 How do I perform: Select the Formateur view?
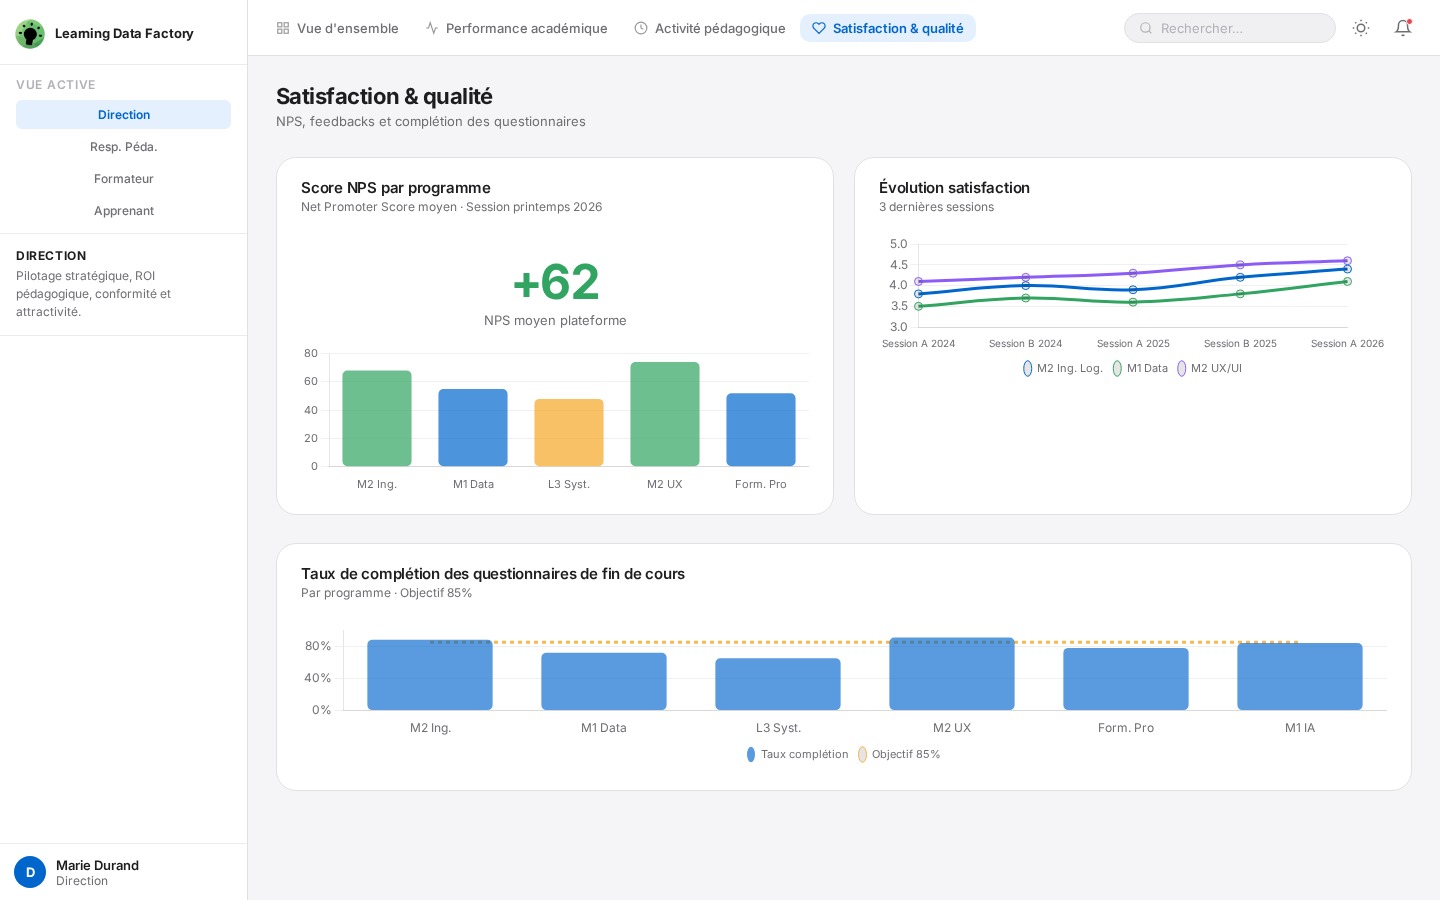coord(124,179)
